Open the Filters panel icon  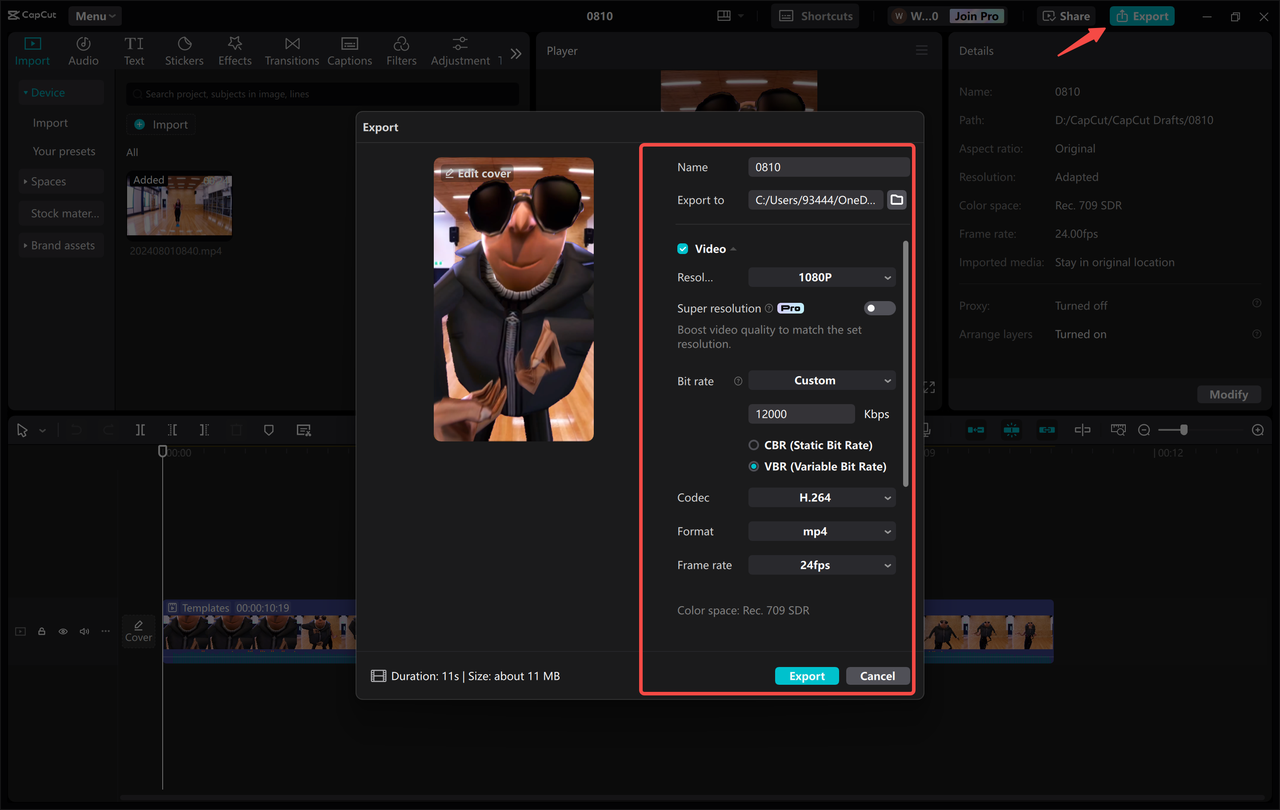coord(401,48)
